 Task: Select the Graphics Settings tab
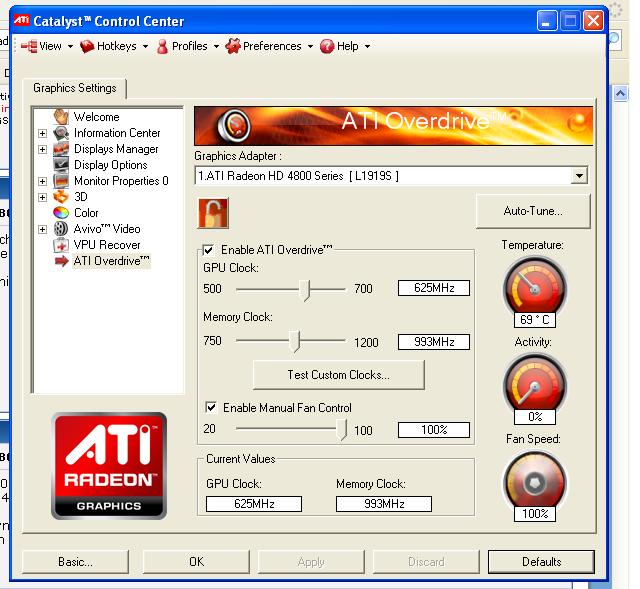click(75, 88)
